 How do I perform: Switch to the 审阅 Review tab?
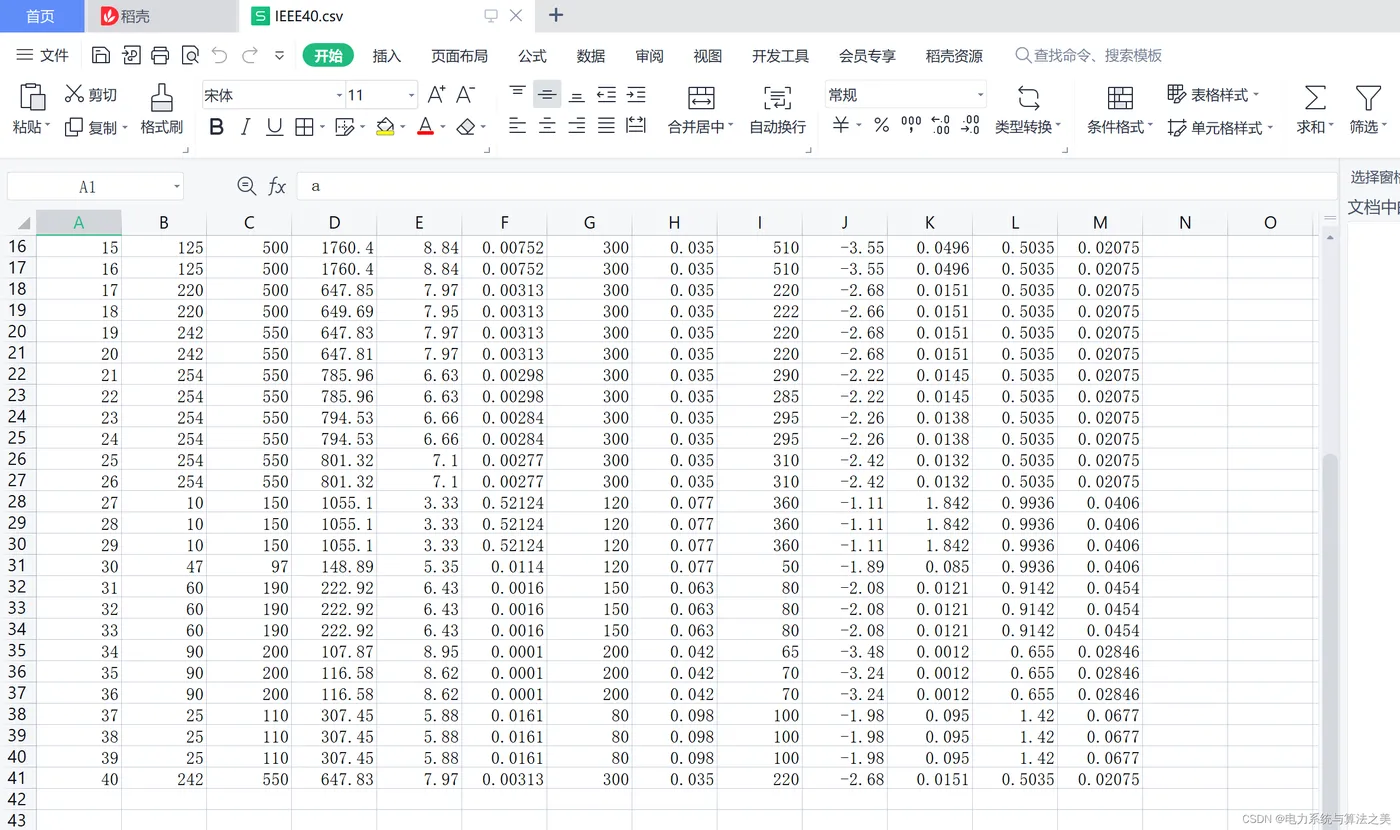(x=649, y=56)
